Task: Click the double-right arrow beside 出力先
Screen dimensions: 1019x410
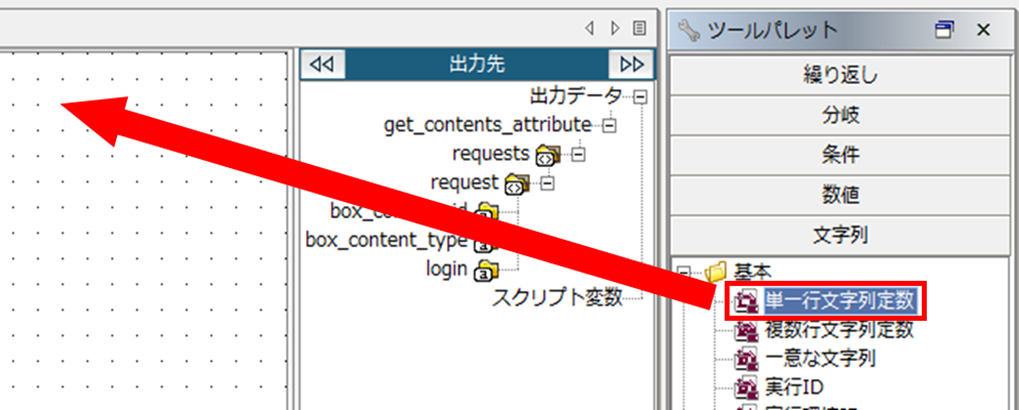Action: (631, 64)
